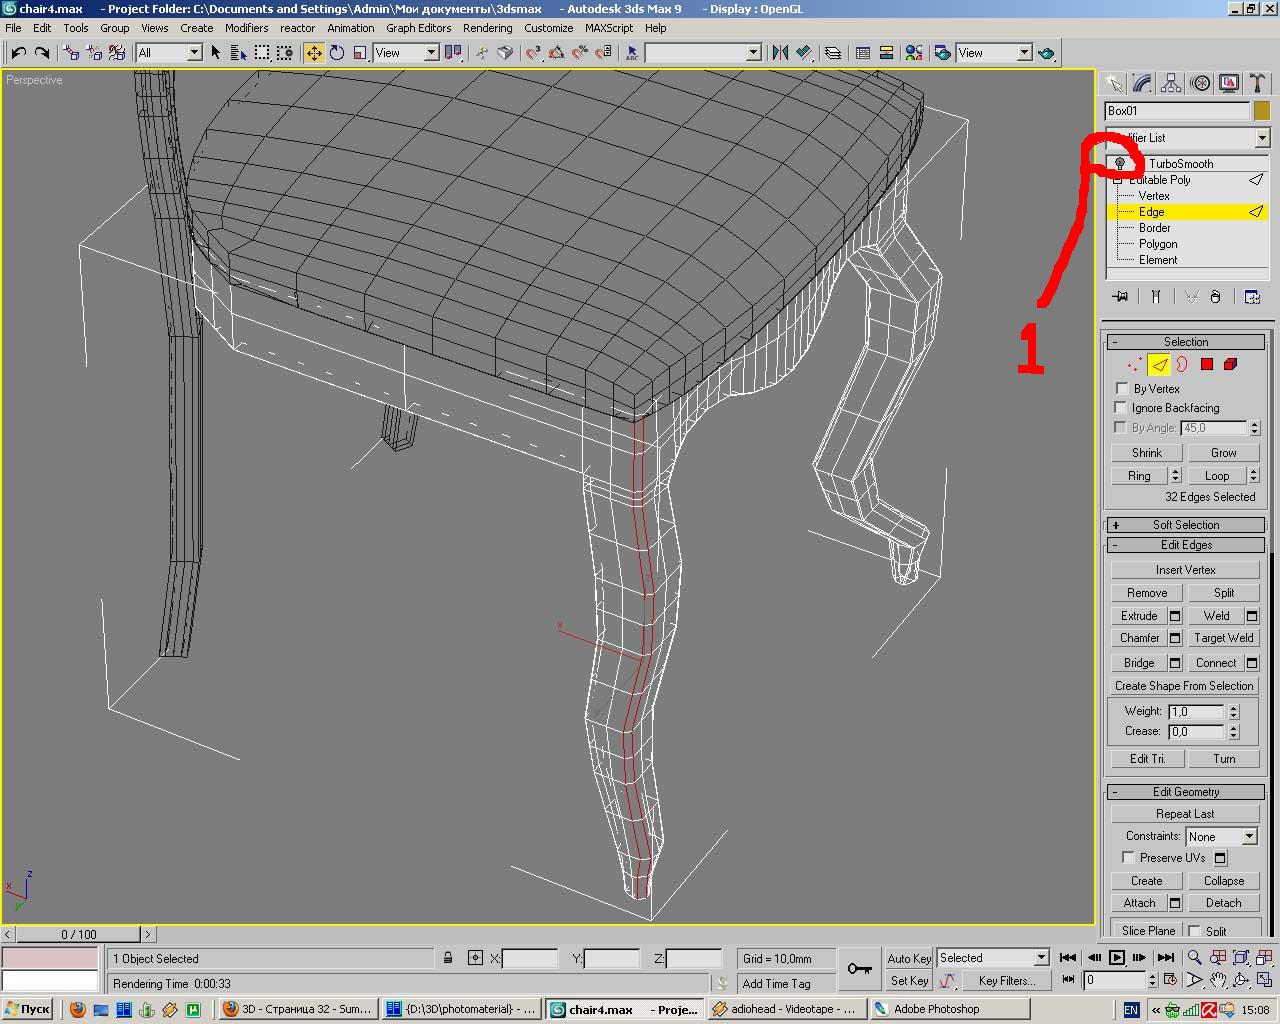1280x1024 pixels.
Task: Enable Preserve UVs checkbox
Action: (1128, 858)
